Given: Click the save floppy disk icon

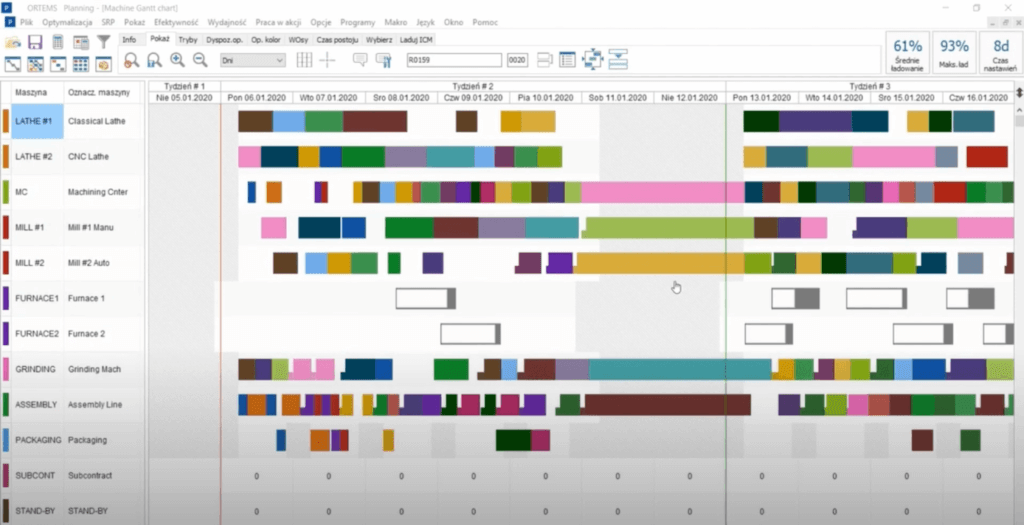Looking at the screenshot, I should click(x=35, y=42).
